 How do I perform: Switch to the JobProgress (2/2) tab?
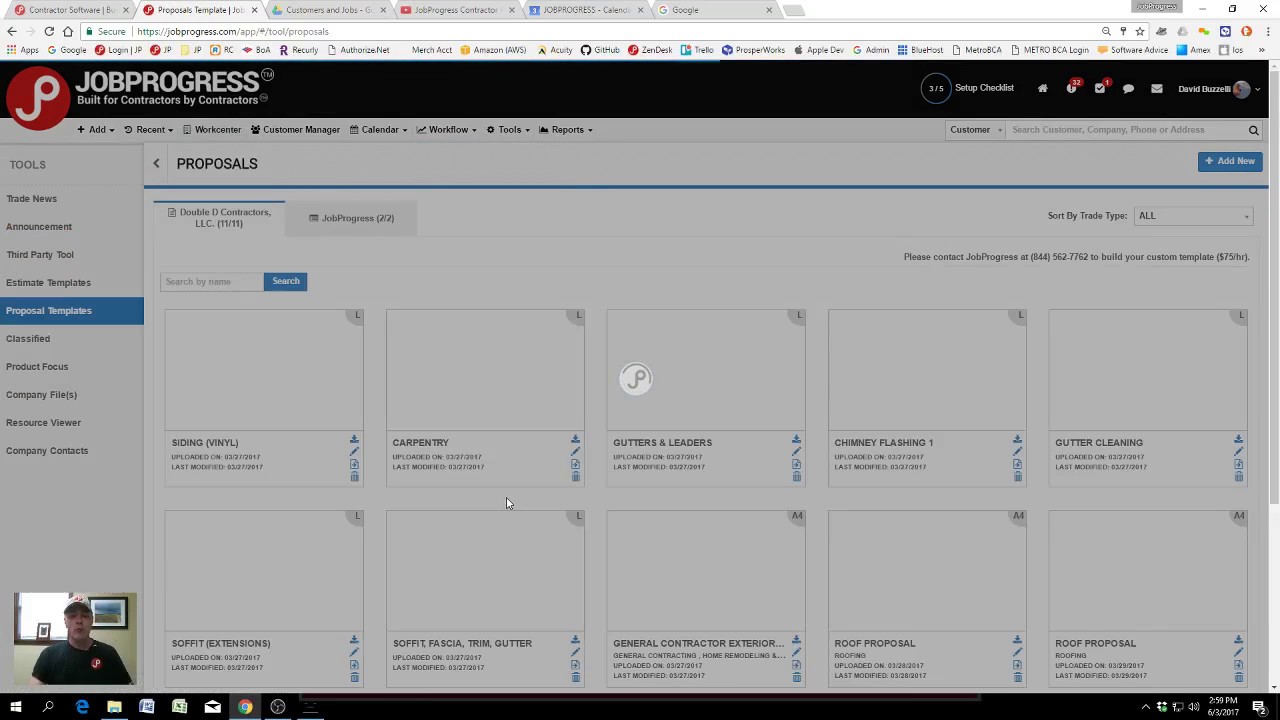pyautogui.click(x=351, y=218)
